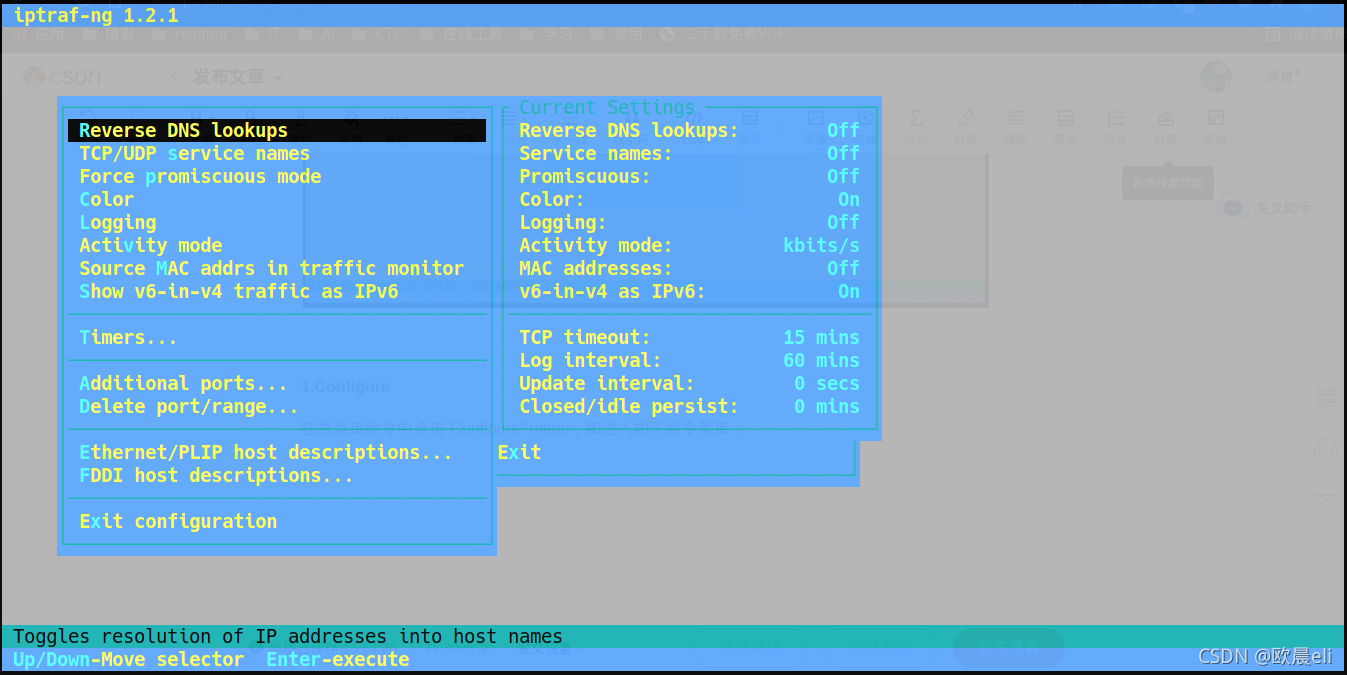1347x675 pixels.
Task: Choose Activity mode in the configuration menu
Action: [x=150, y=245]
